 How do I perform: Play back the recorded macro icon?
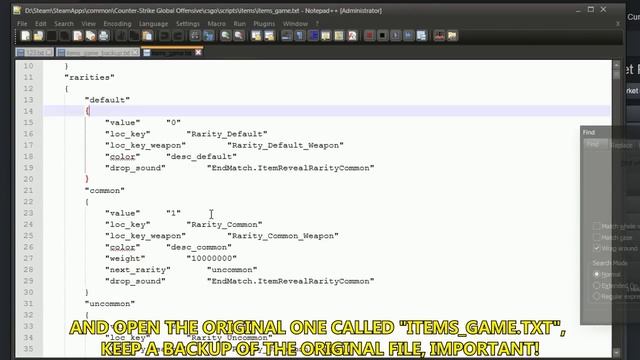[396, 36]
